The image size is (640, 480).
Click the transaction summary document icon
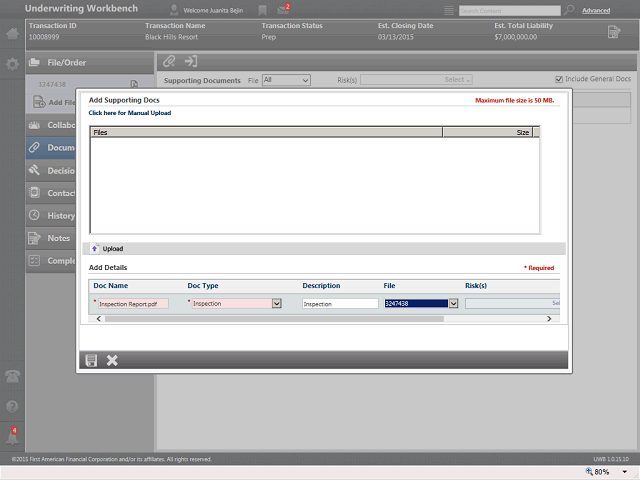click(613, 32)
